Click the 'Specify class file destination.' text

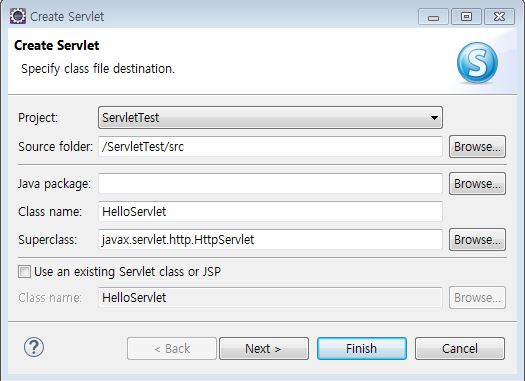pyautogui.click(x=98, y=69)
